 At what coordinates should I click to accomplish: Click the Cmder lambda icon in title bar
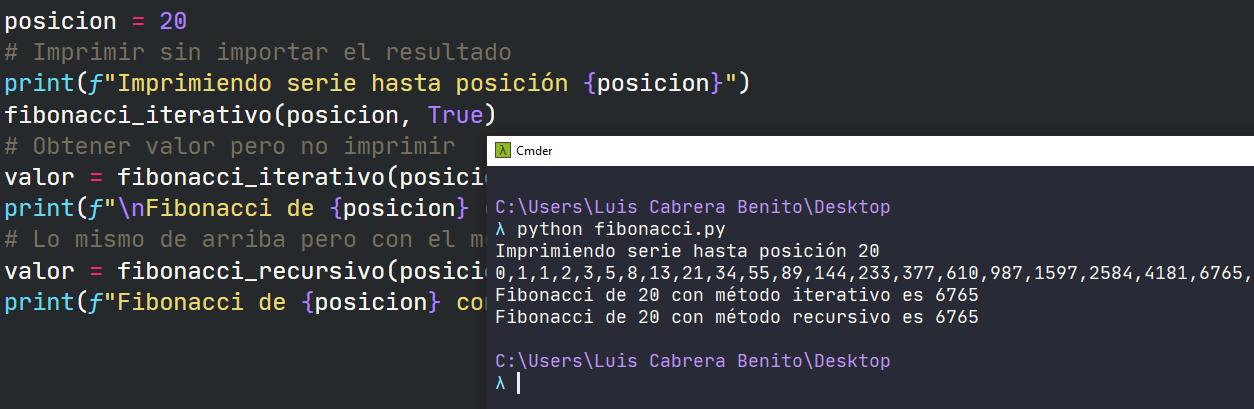(503, 151)
